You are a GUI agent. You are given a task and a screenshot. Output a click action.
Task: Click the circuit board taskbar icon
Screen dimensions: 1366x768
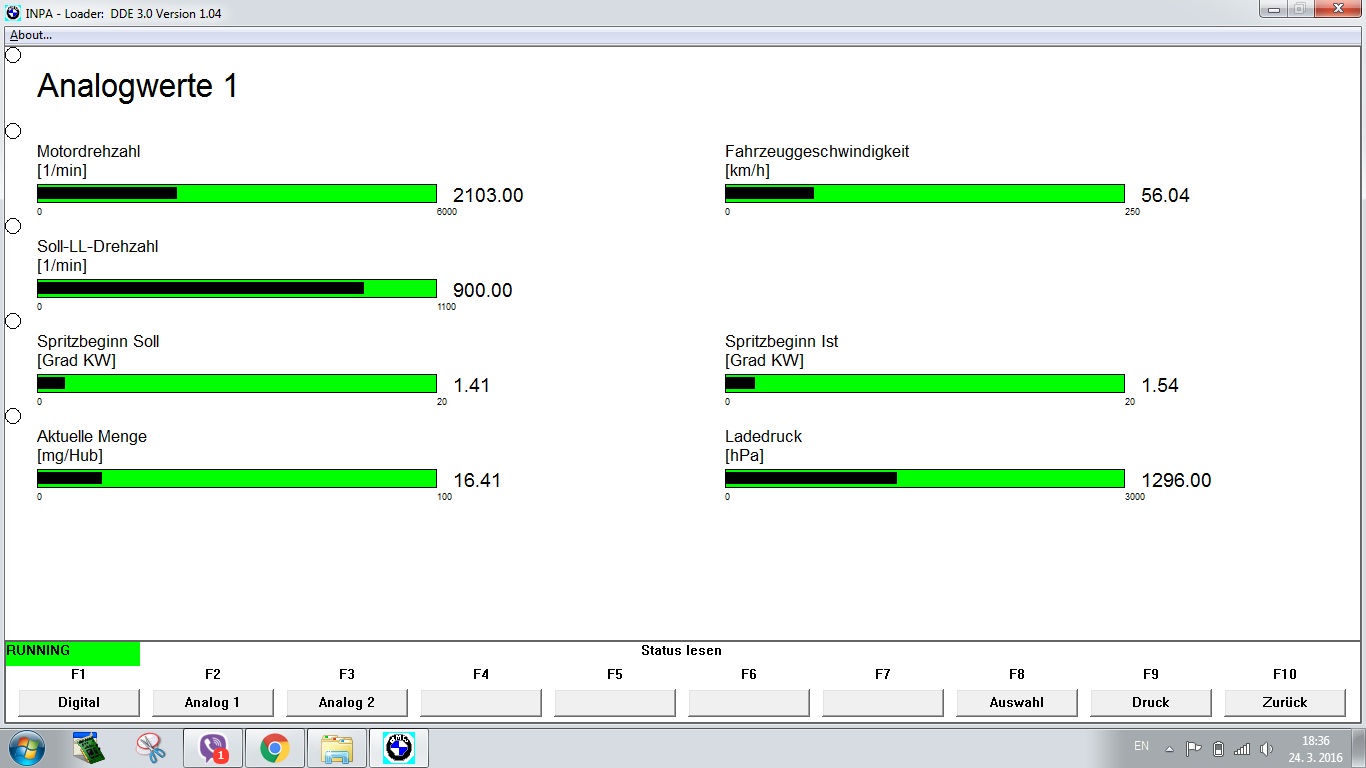[x=89, y=748]
